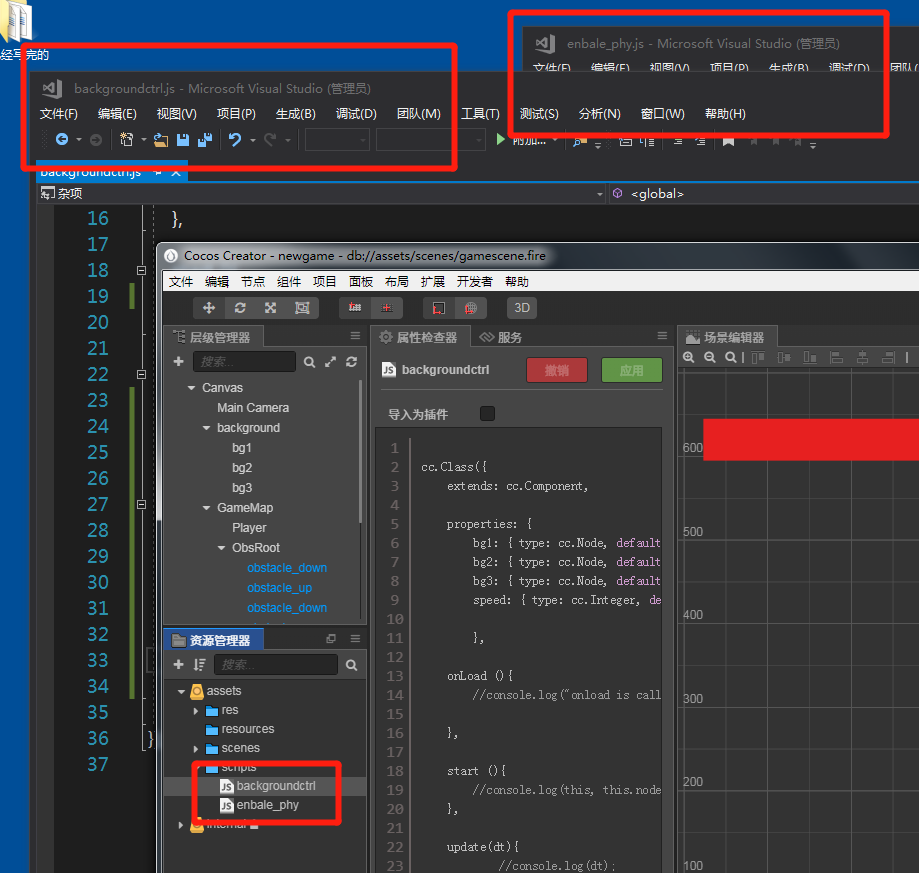
Task: Click the green 应用 button
Action: coord(631,370)
